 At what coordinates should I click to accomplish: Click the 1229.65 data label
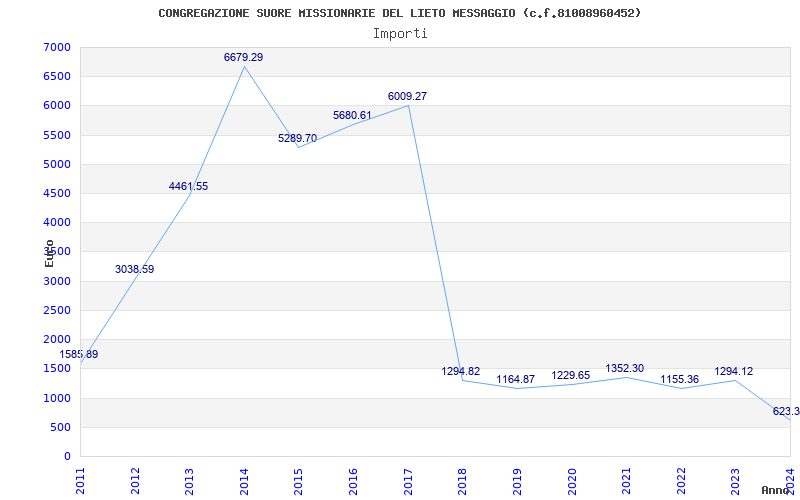pos(570,376)
